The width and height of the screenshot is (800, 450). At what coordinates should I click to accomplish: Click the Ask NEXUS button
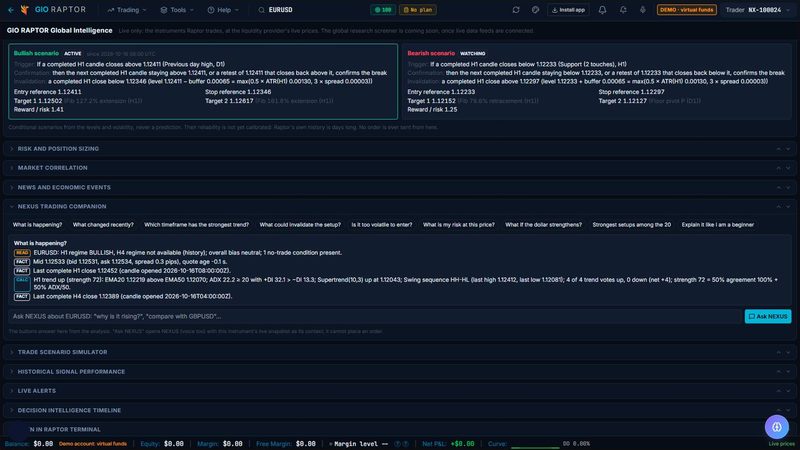(768, 316)
